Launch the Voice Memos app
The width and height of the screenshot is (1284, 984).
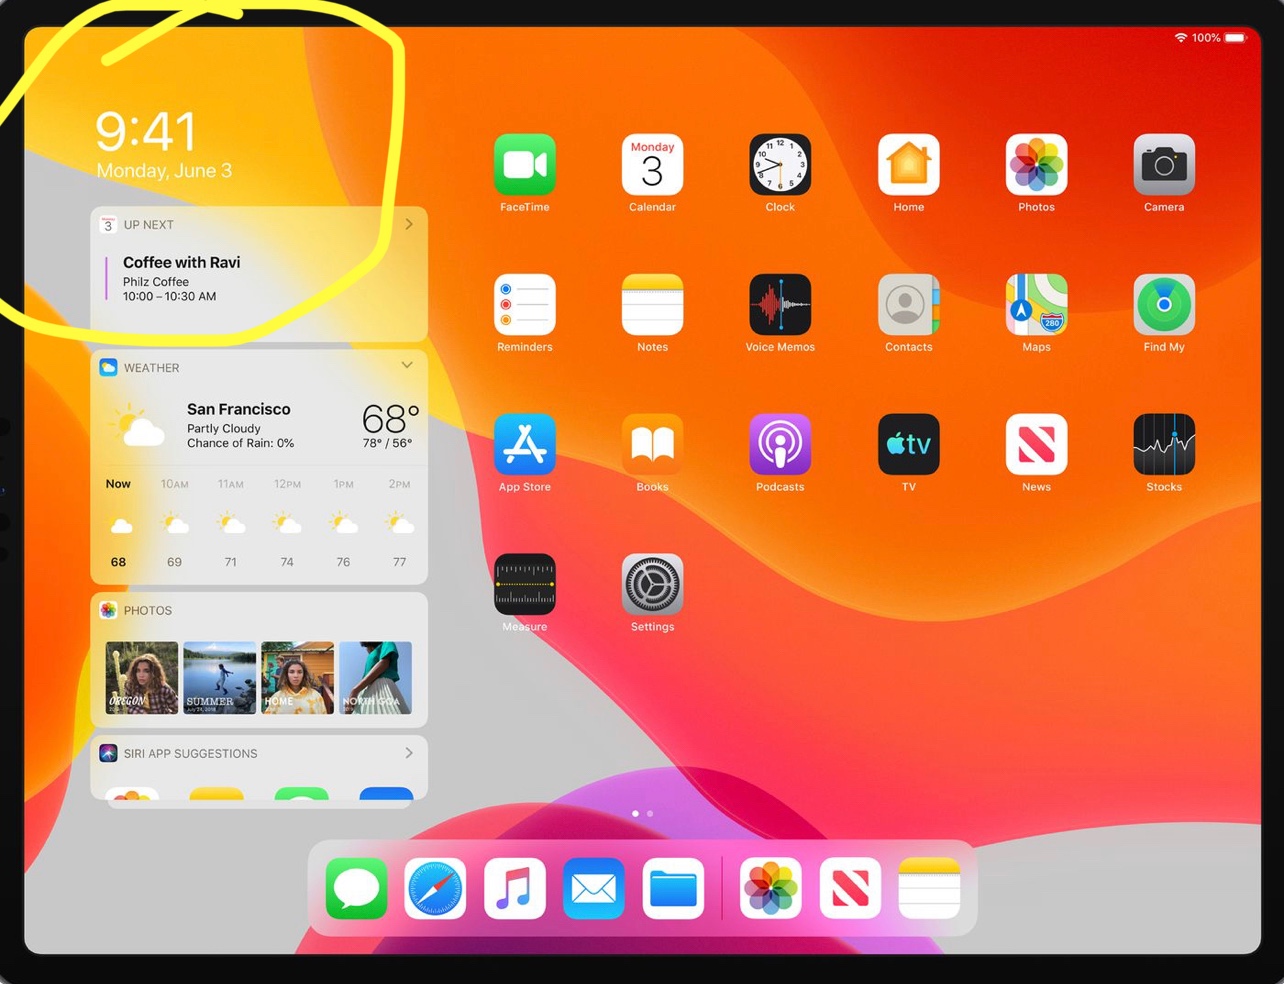coord(780,305)
